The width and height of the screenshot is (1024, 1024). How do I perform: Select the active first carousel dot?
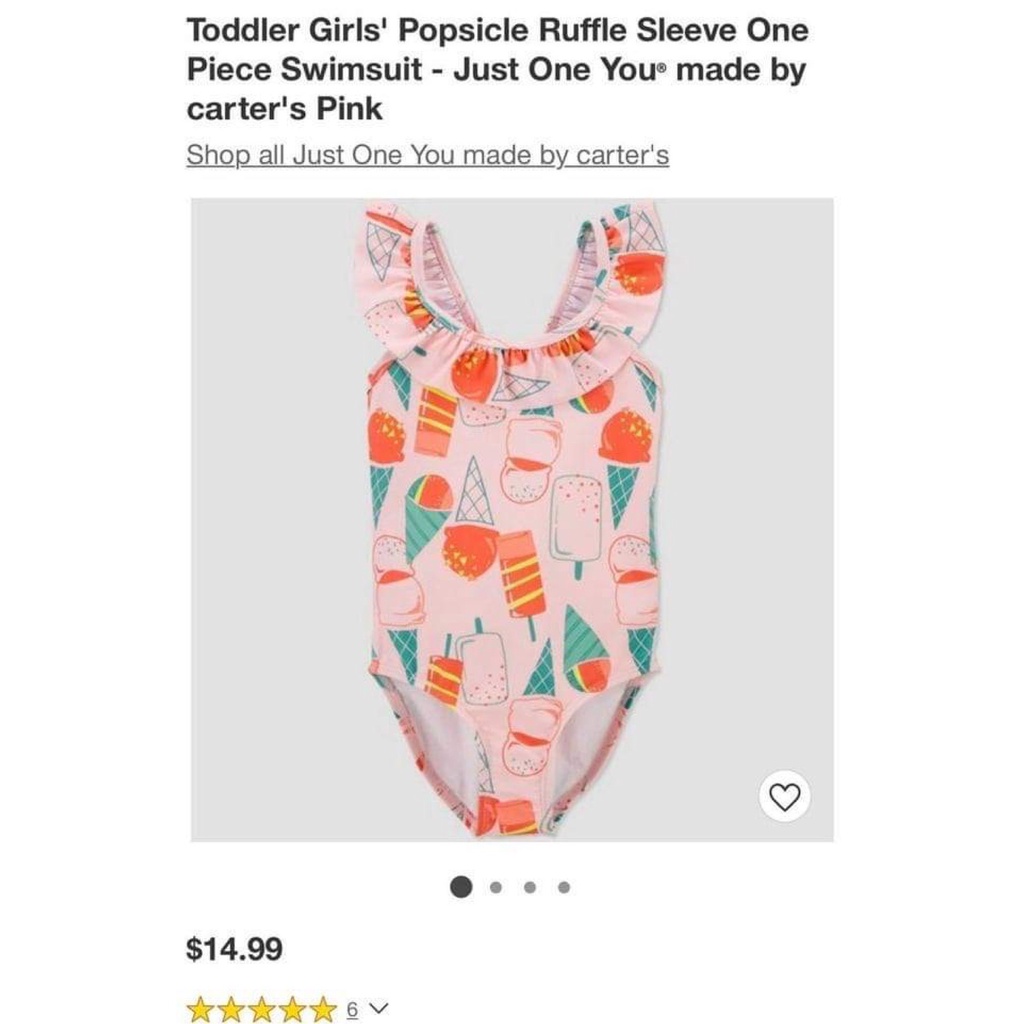[x=461, y=887]
